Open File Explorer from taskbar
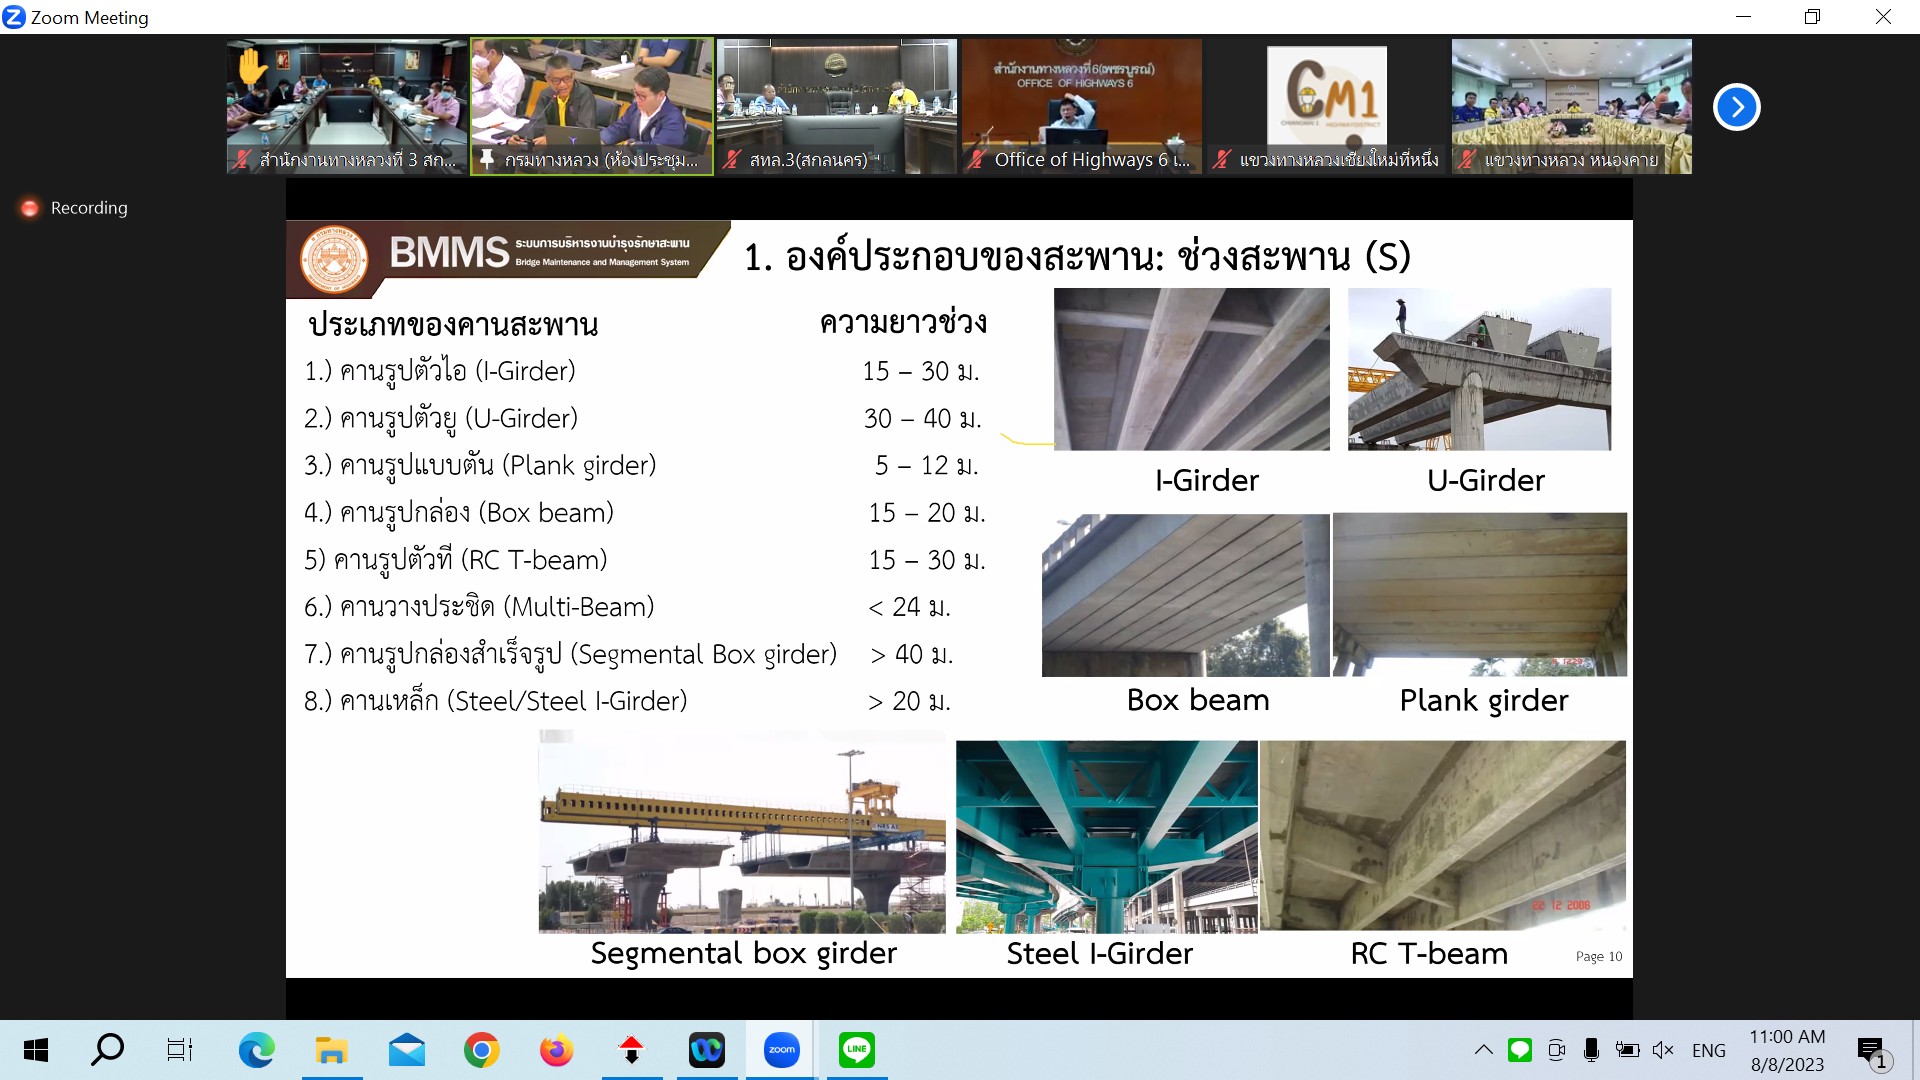 tap(331, 1050)
